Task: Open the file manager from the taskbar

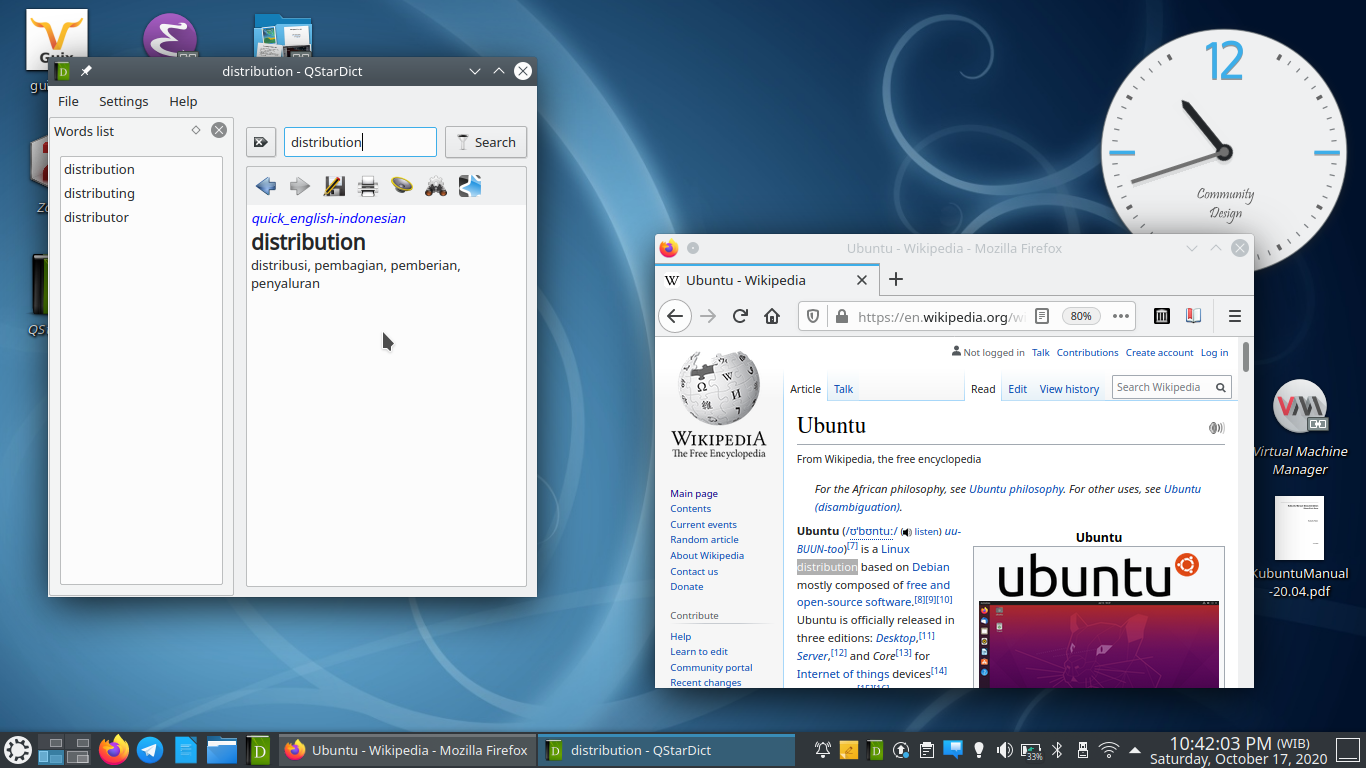Action: (x=222, y=749)
